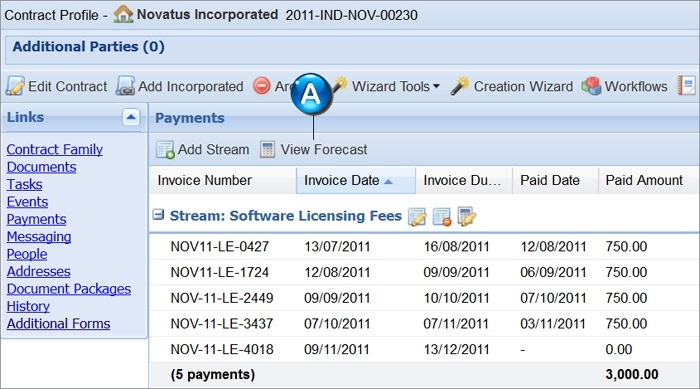The image size is (700, 389).
Task: Click the stream forecast edit icon
Action: (x=467, y=217)
